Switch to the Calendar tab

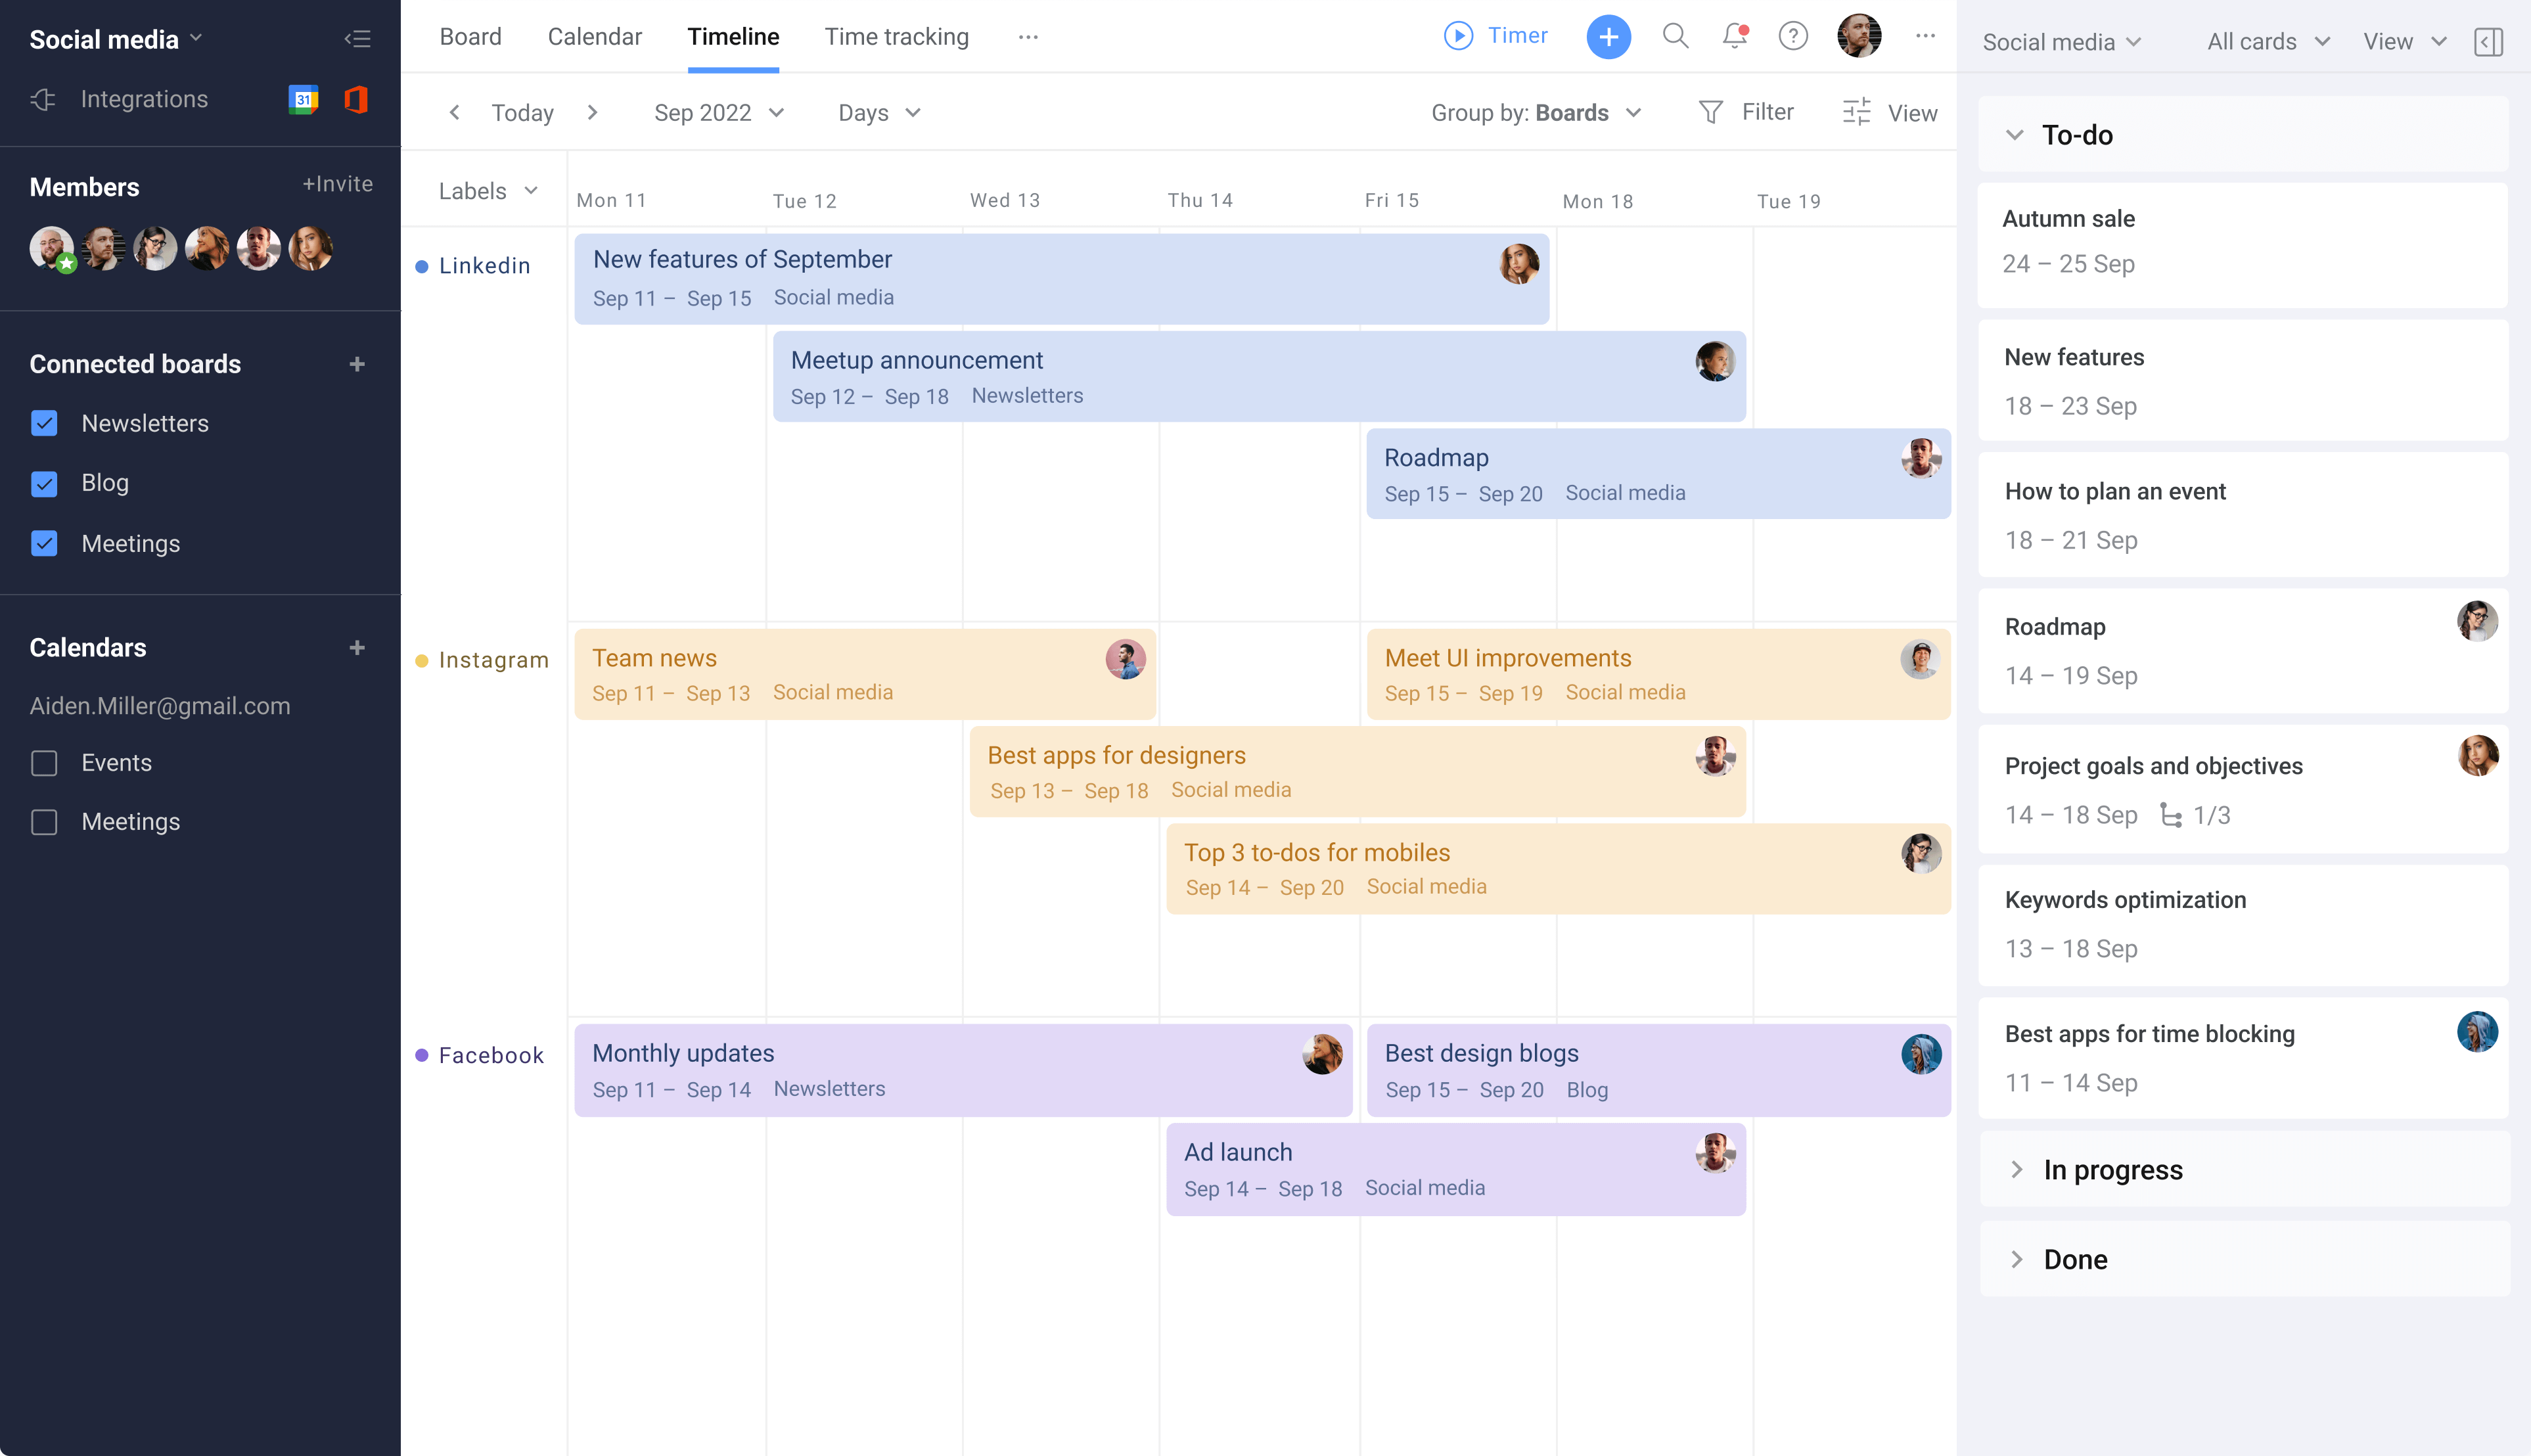pyautogui.click(x=595, y=36)
